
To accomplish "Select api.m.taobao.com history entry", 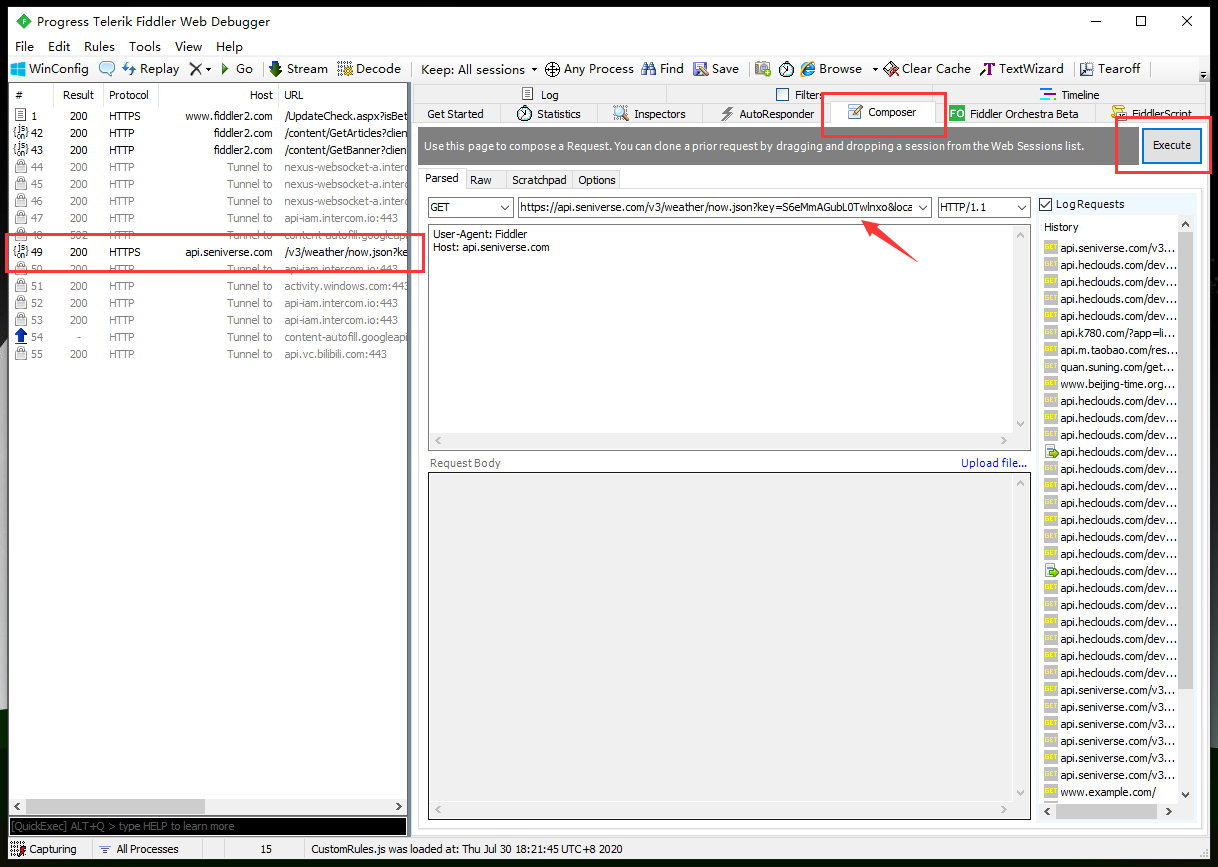I will [1111, 350].
